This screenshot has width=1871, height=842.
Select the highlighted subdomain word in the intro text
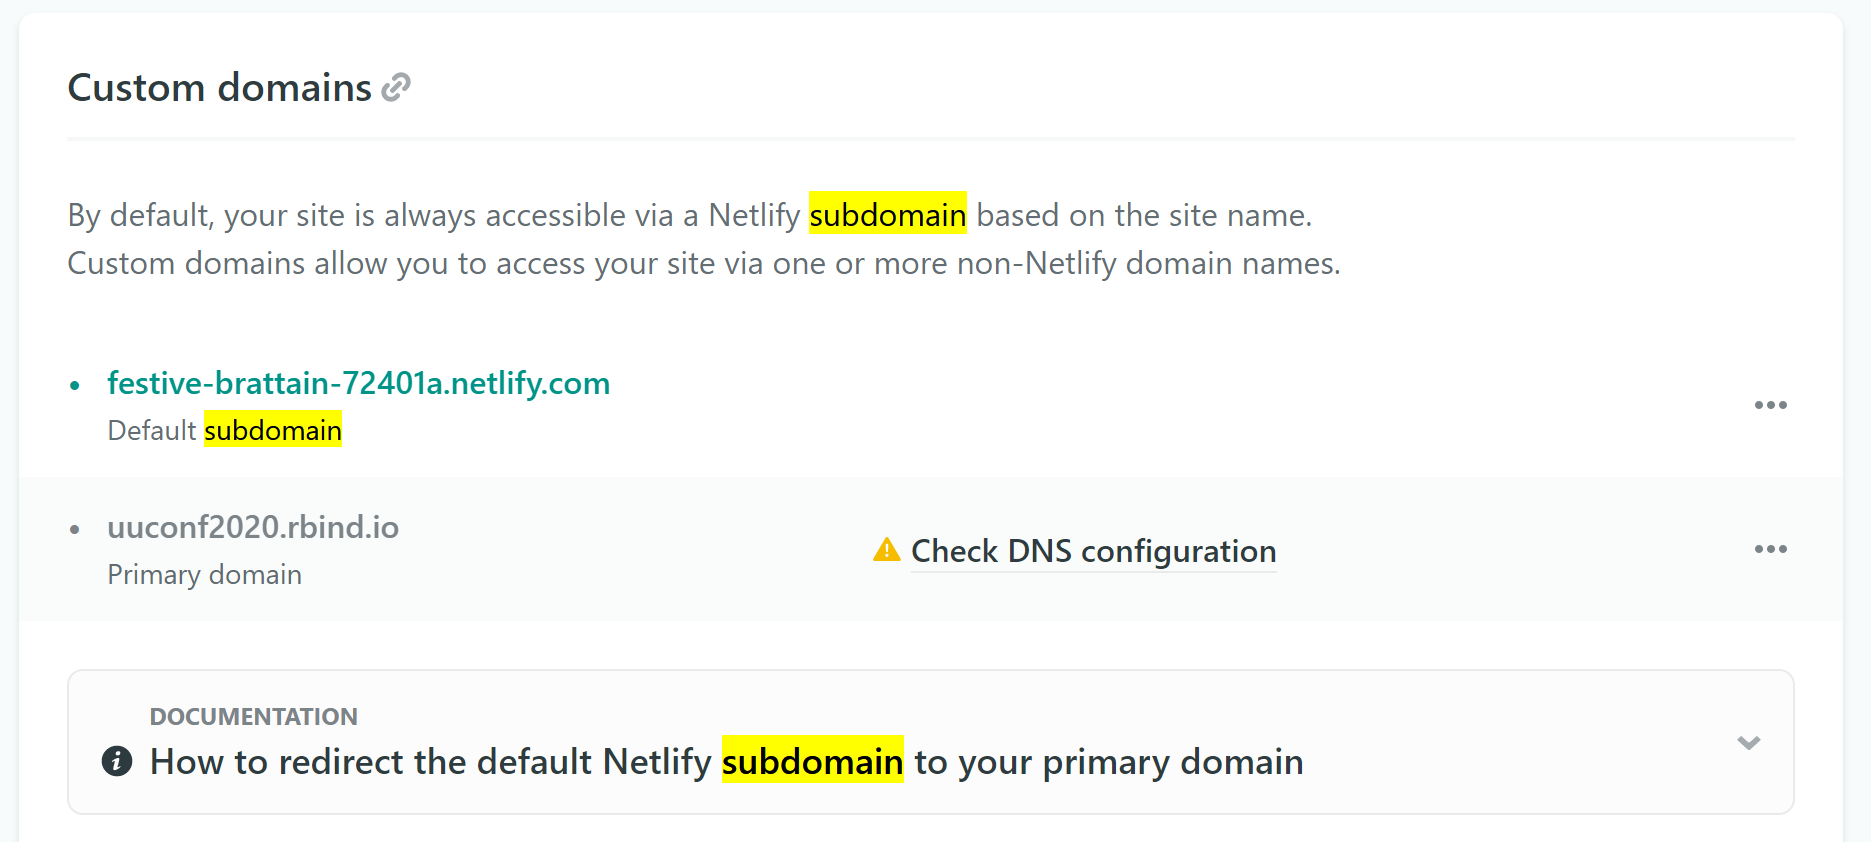point(888,214)
